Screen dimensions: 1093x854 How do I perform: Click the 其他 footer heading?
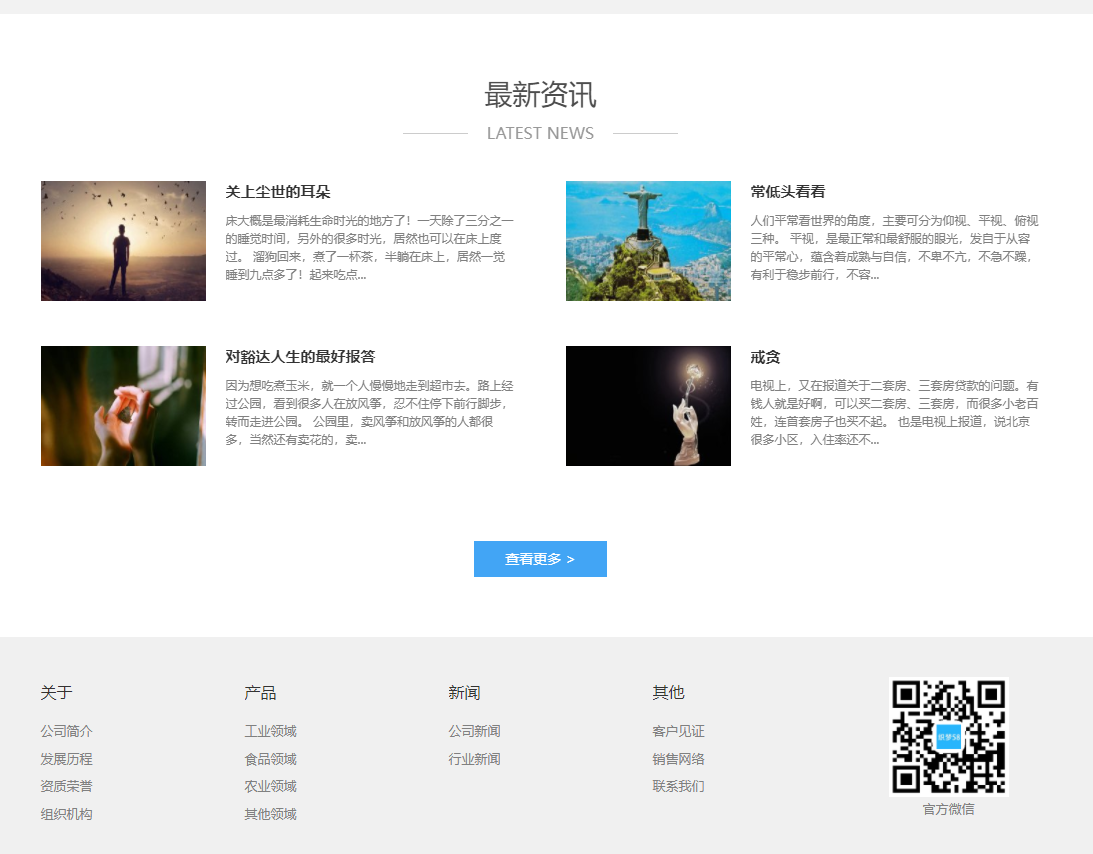(668, 692)
